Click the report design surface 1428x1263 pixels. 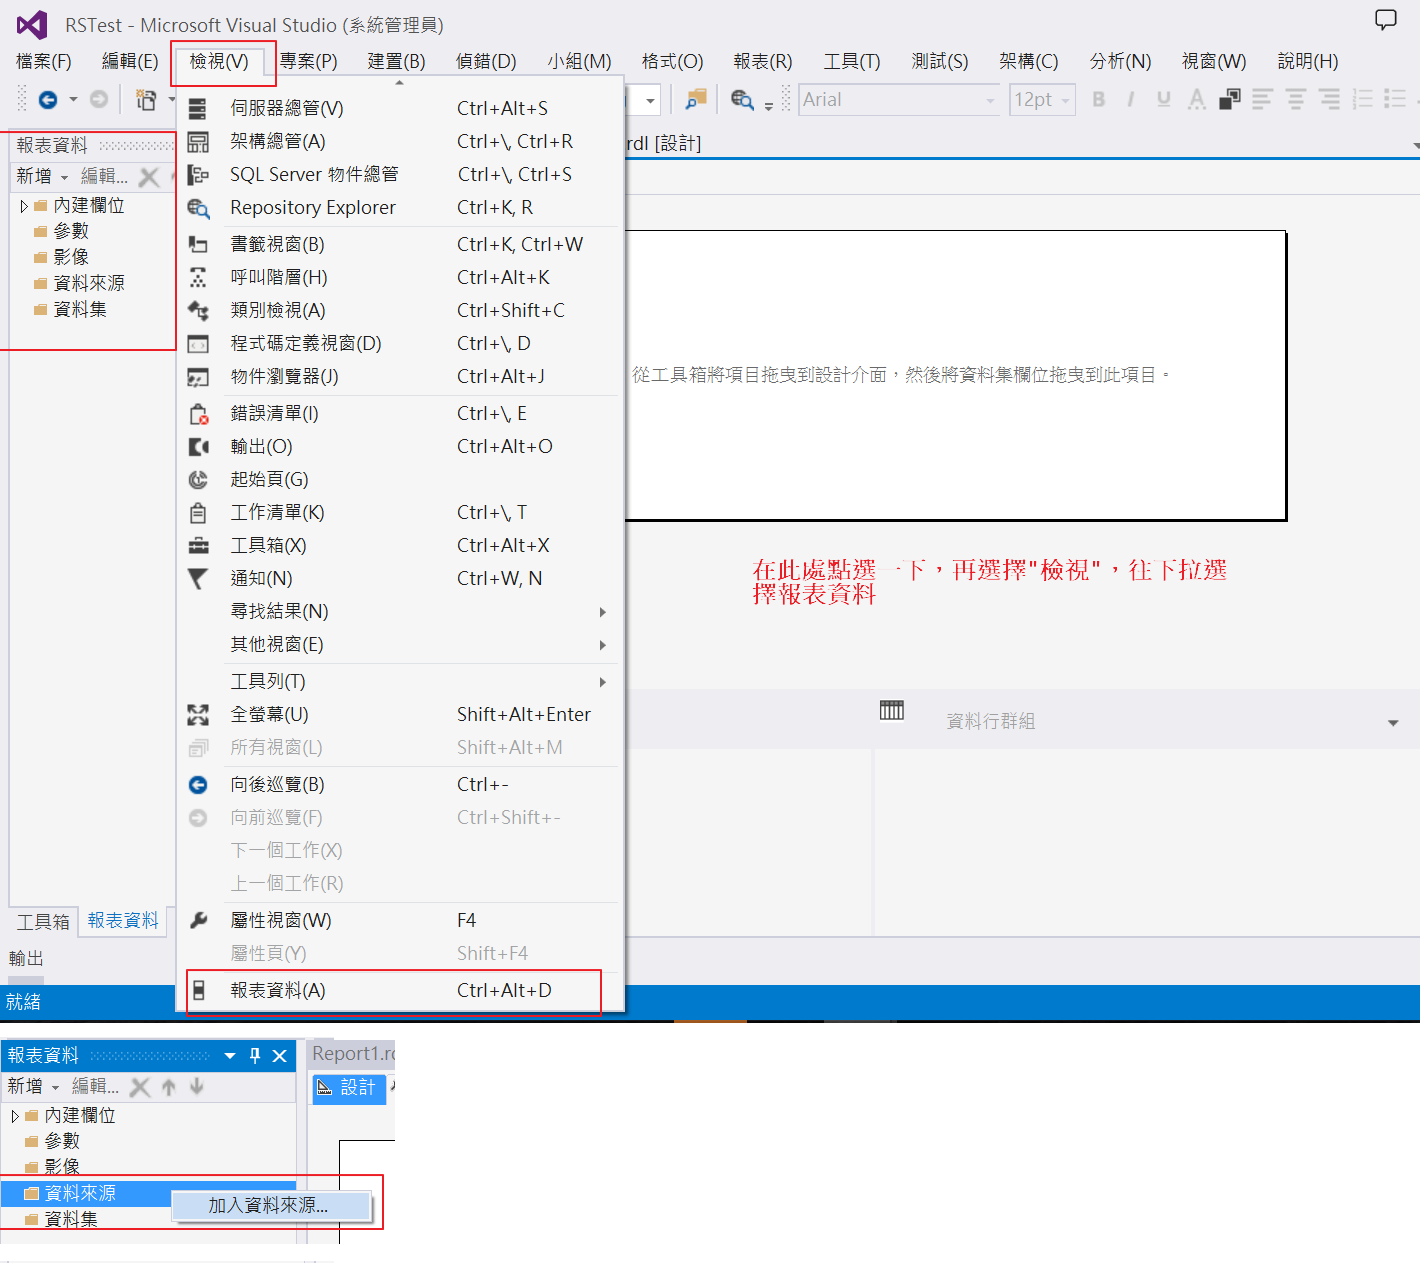tap(955, 375)
